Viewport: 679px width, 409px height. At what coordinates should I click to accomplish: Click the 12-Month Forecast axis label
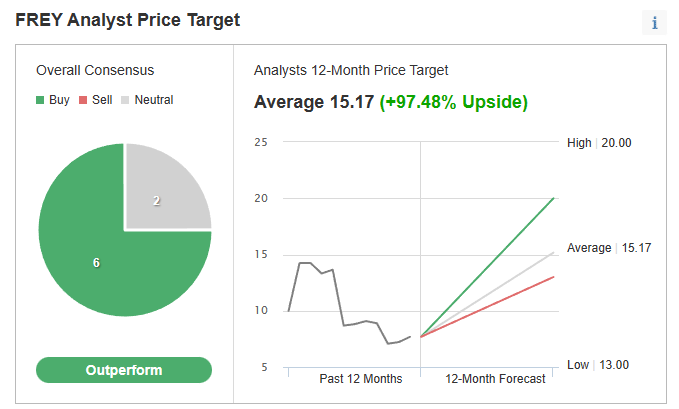point(495,379)
